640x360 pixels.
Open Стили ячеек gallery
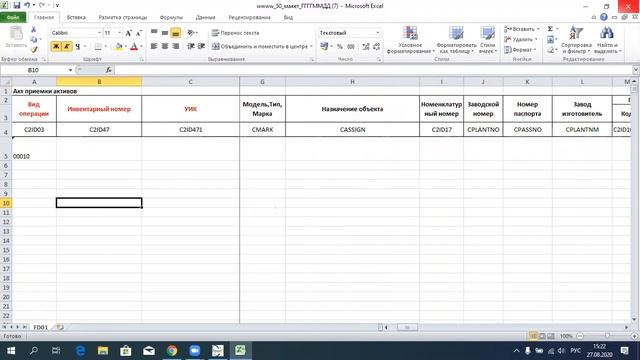click(x=487, y=40)
